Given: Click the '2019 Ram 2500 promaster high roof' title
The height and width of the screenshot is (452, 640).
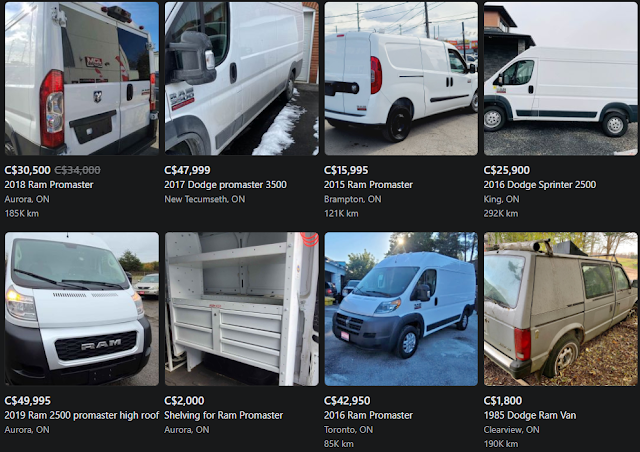Looking at the screenshot, I should (x=82, y=415).
